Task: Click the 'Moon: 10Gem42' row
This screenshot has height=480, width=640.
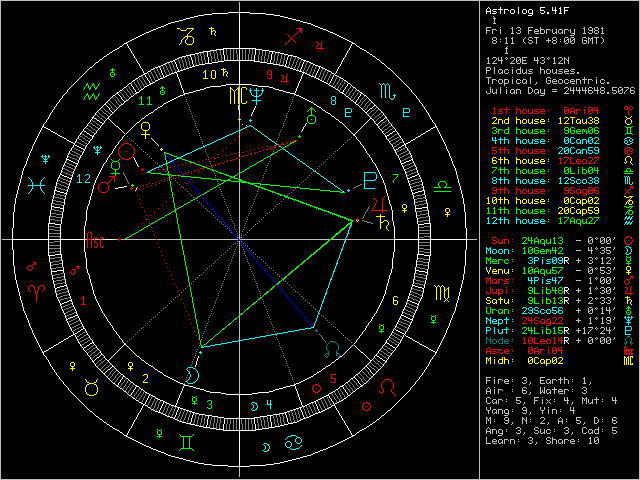Action: (x=560, y=251)
